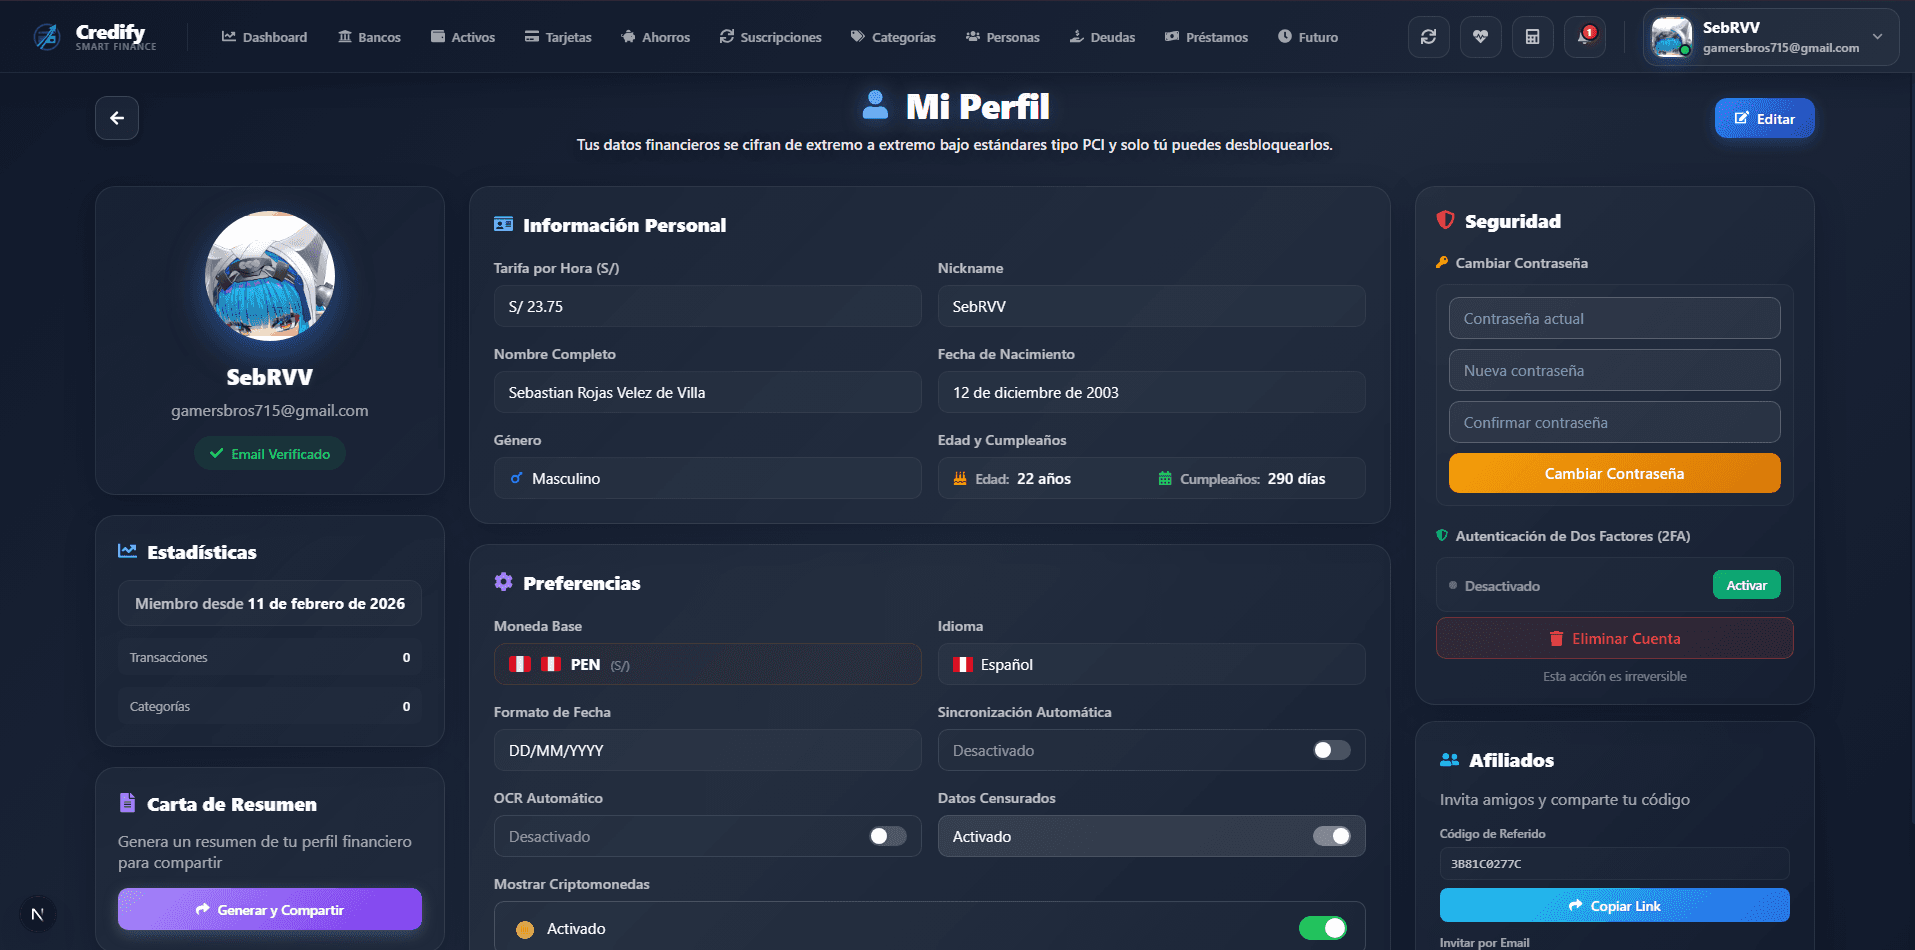Disable Mostrar Criptomonedas
This screenshot has width=1915, height=950.
point(1322,927)
